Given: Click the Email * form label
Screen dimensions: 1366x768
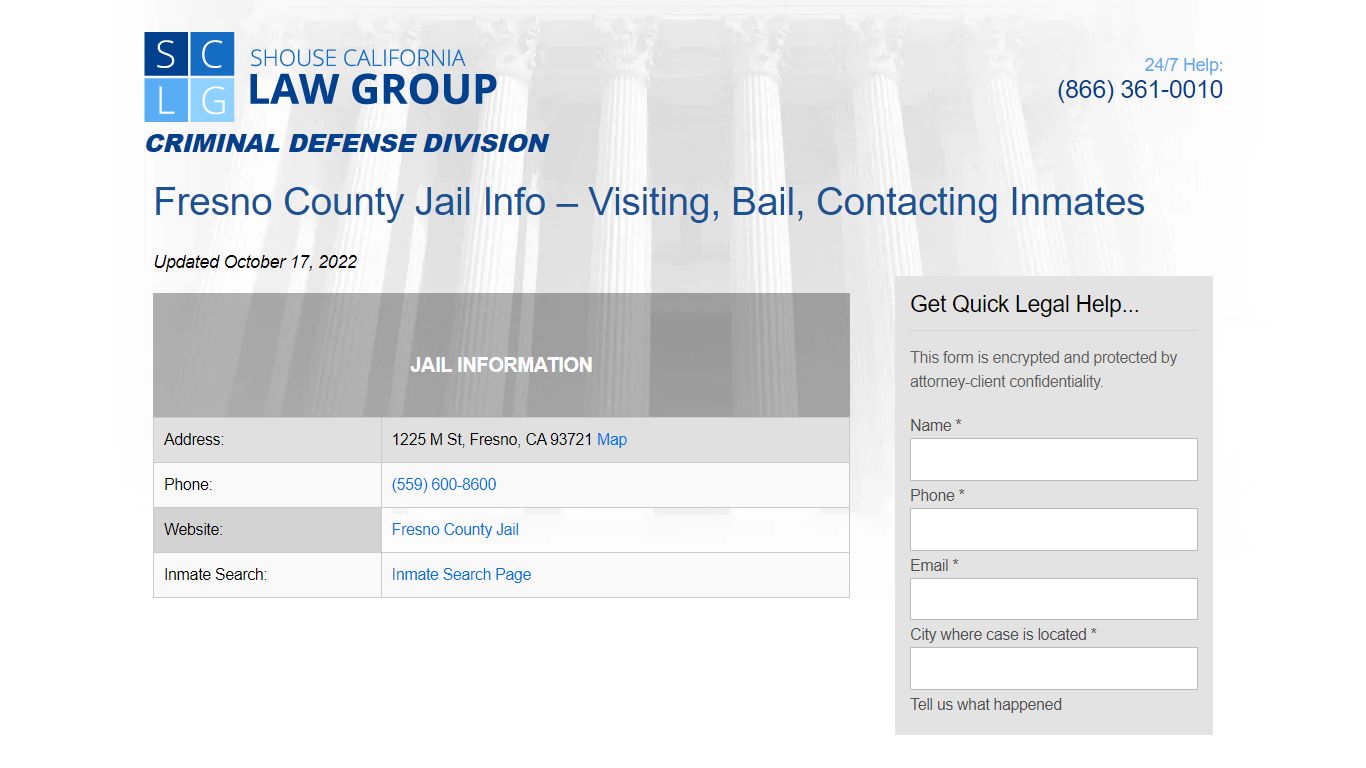Looking at the screenshot, I should (934, 565).
